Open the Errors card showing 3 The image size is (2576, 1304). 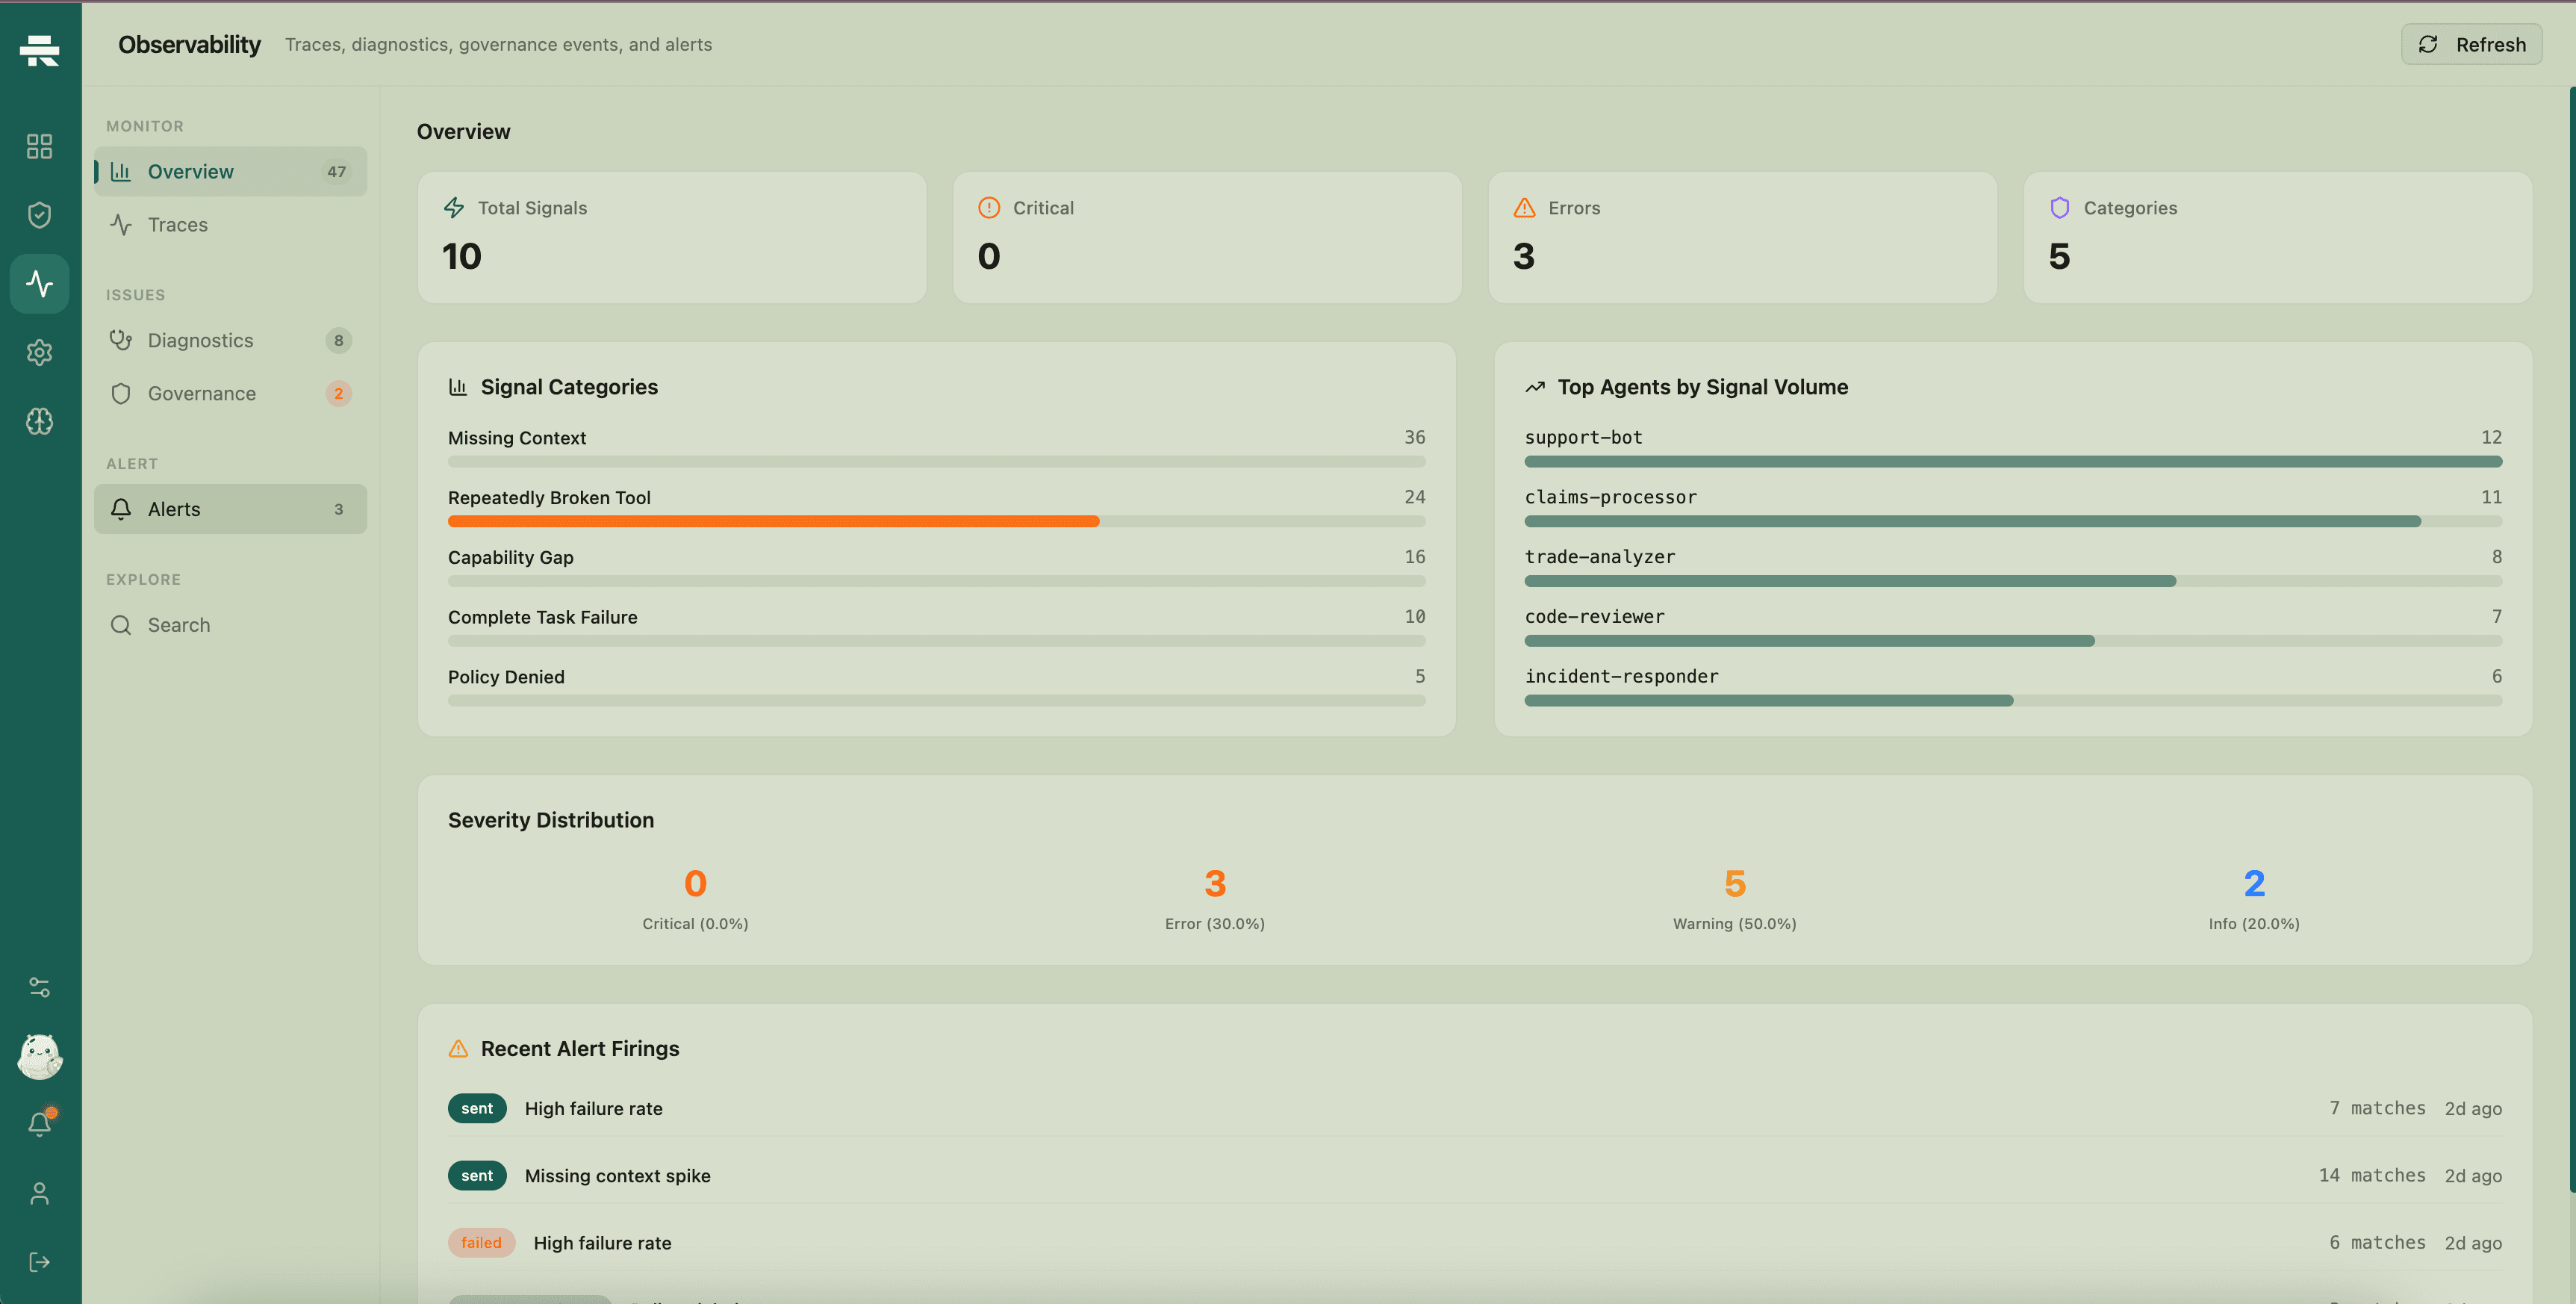click(x=1743, y=238)
